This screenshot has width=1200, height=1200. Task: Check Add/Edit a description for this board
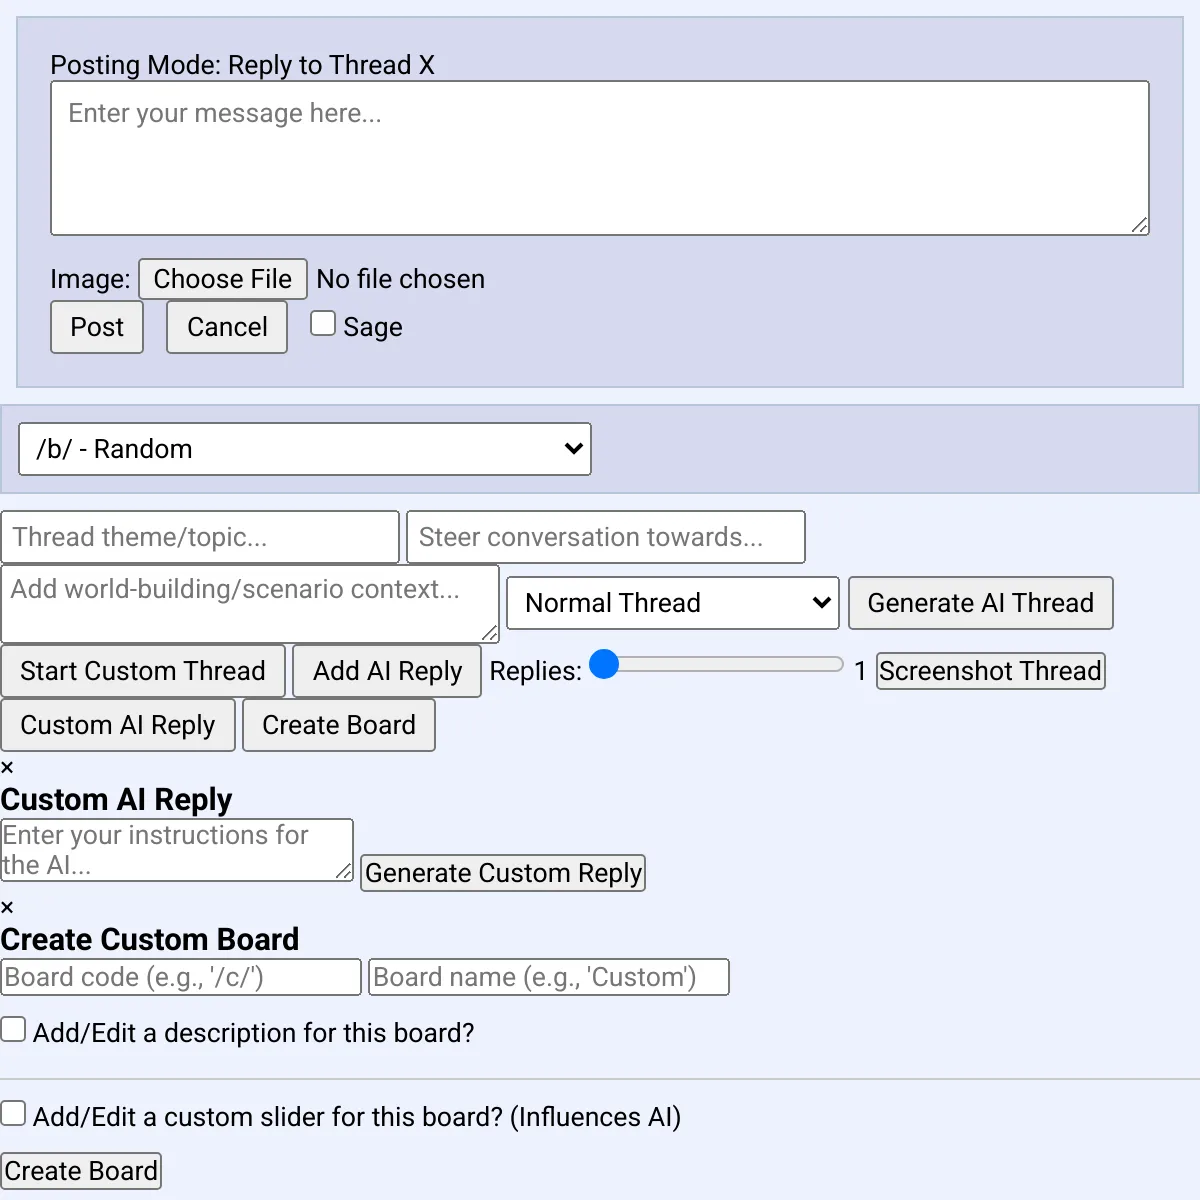click(14, 1029)
